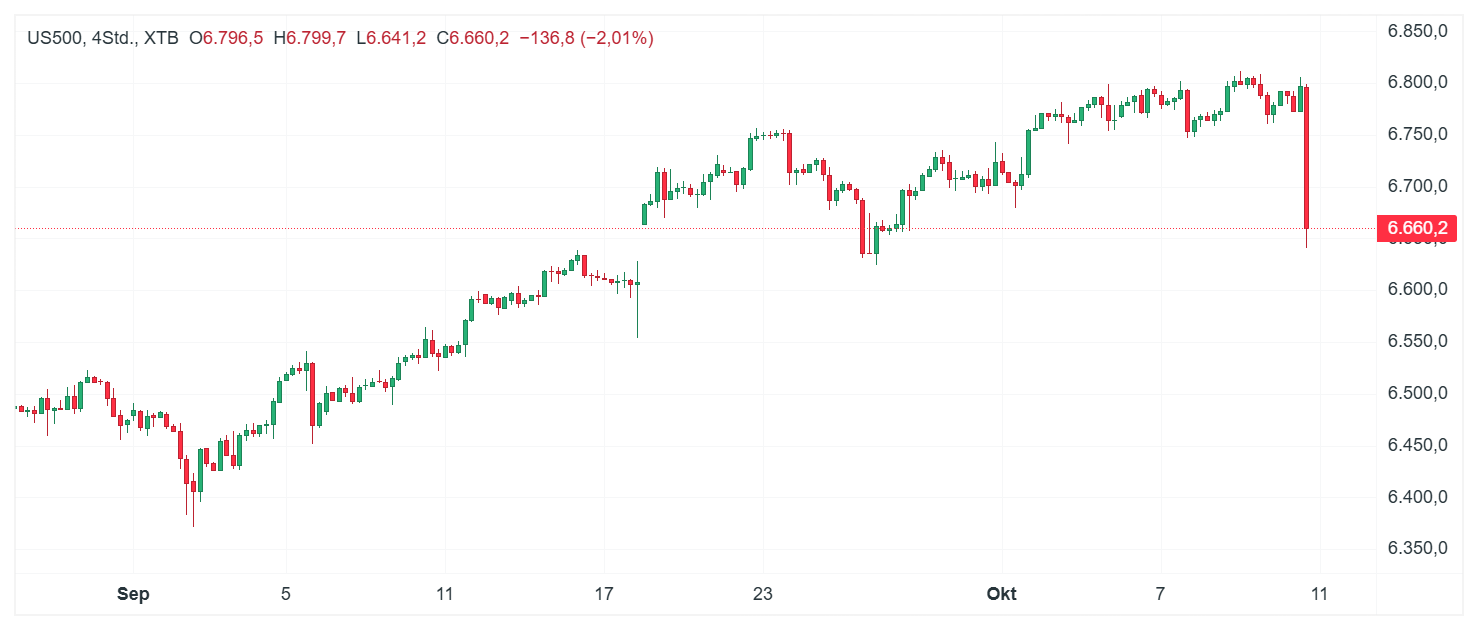The width and height of the screenshot is (1478, 630).
Task: Click the 6.850,0 price axis label
Action: coord(1417,31)
